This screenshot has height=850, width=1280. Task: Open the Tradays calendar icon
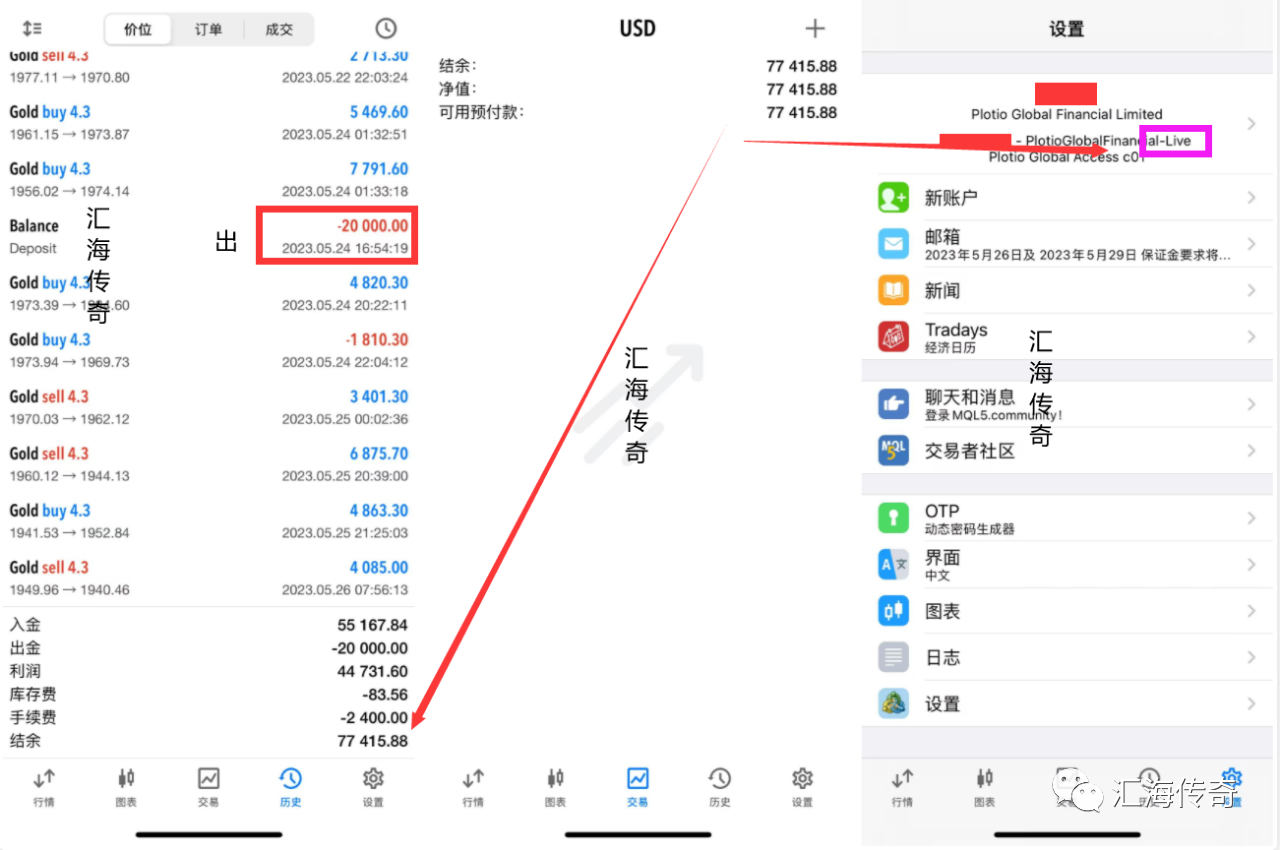tap(893, 337)
